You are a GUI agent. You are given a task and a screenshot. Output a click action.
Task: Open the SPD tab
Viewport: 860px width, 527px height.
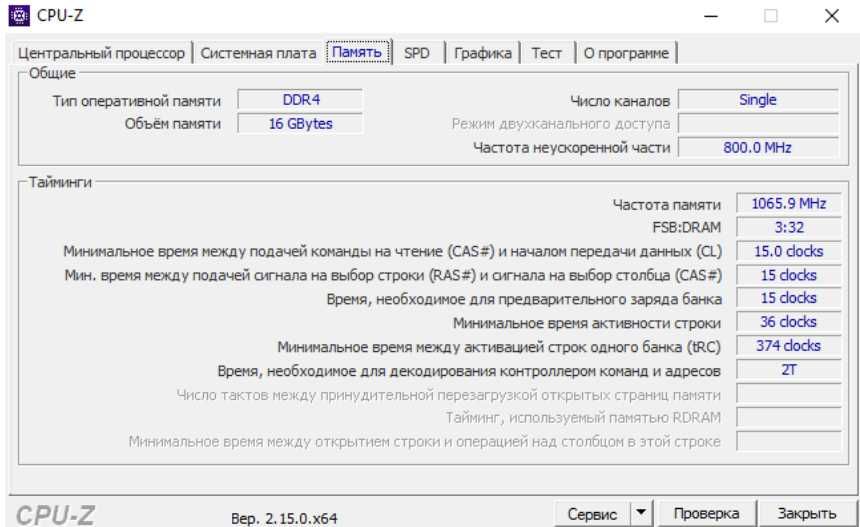(417, 53)
